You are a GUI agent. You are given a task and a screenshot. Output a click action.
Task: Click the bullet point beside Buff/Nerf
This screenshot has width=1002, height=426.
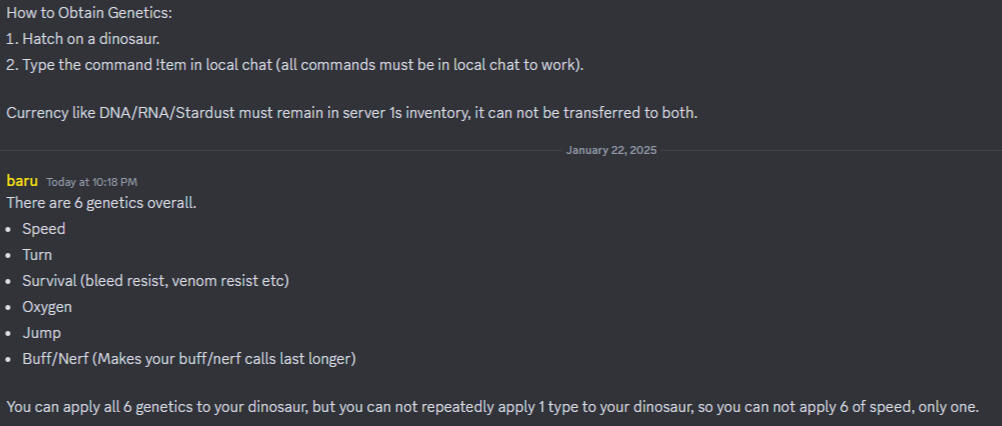(9, 360)
